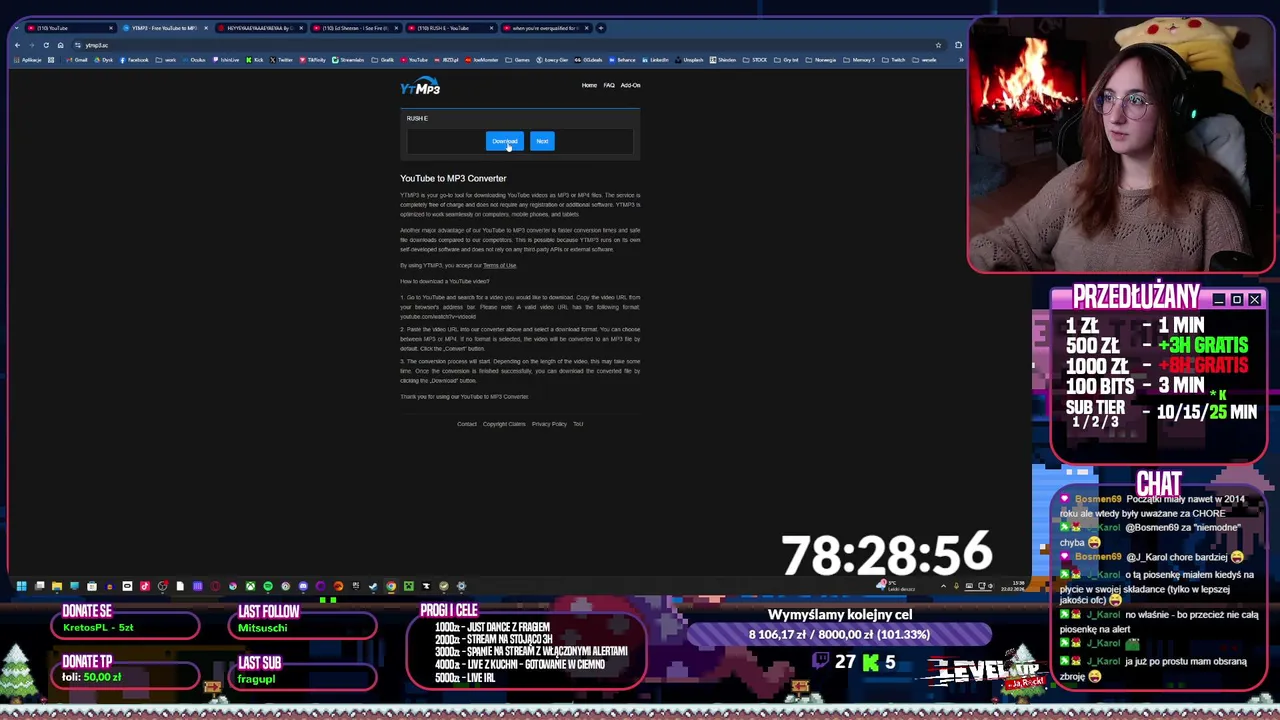Image resolution: width=1280 pixels, height=720 pixels.
Task: Follow the Terms of Use link
Action: pyautogui.click(x=500, y=265)
